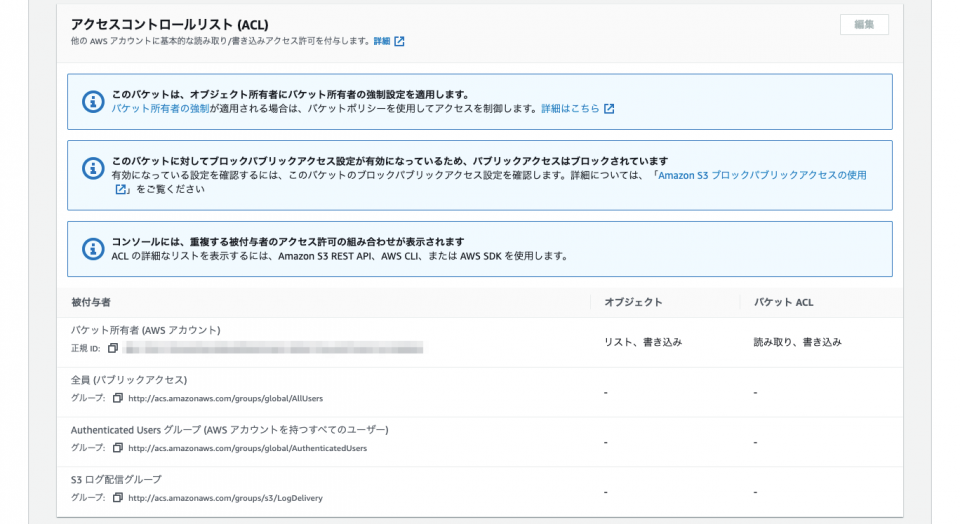
Task: Click アクセスコントロールリスト (ACL) heading
Action: pyautogui.click(x=170, y=24)
